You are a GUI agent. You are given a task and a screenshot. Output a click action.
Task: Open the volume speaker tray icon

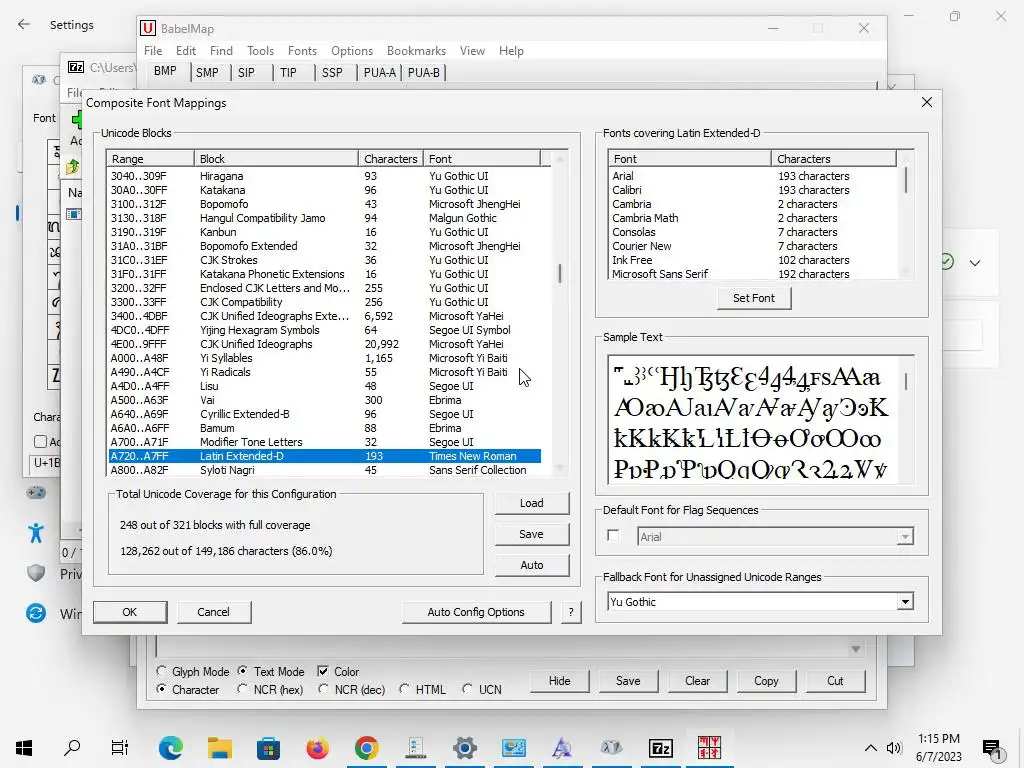coord(894,748)
